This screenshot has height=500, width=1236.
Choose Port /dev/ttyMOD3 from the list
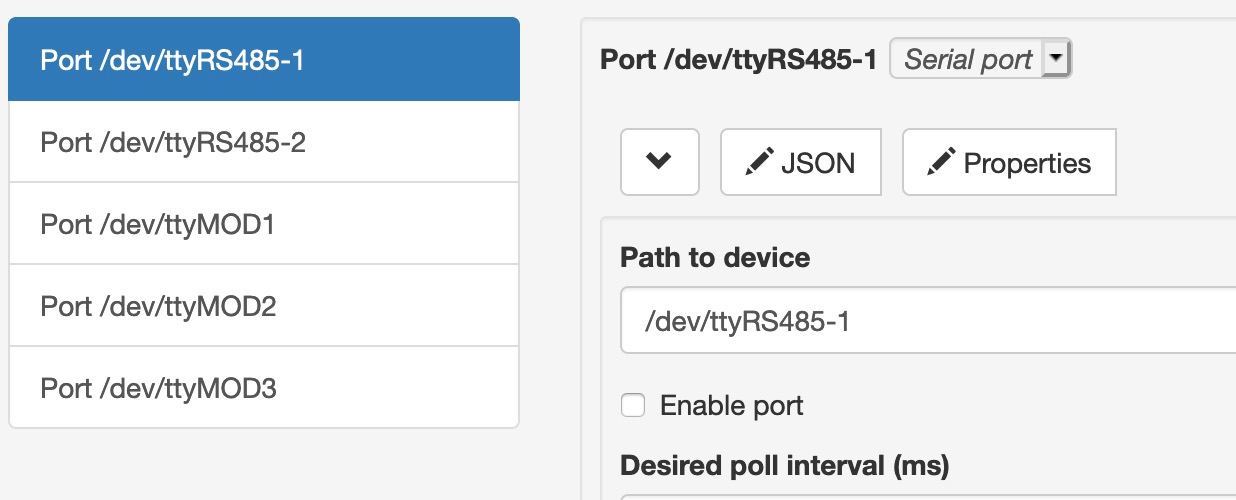tap(264, 388)
